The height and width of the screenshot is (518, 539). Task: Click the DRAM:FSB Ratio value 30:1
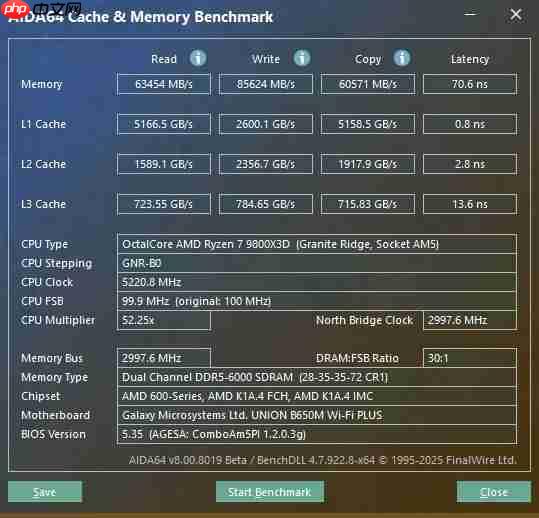tap(470, 358)
